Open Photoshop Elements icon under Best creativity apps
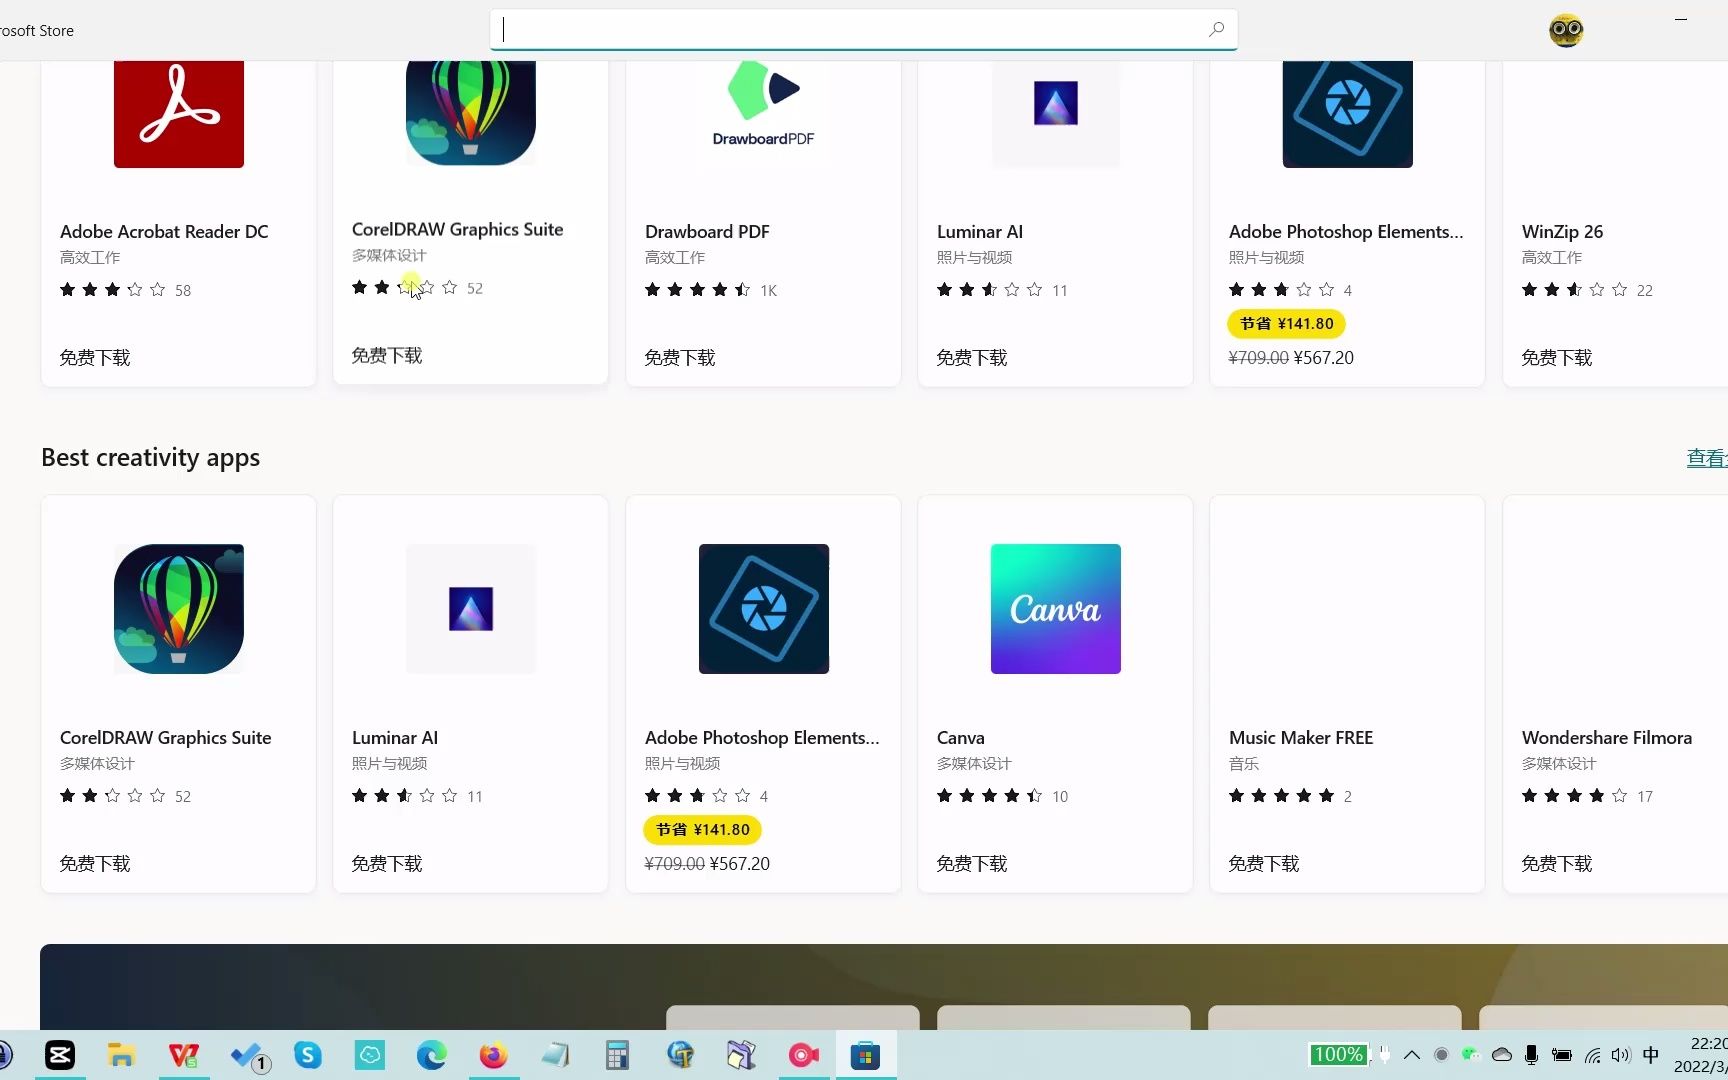Image resolution: width=1728 pixels, height=1080 pixels. [764, 609]
